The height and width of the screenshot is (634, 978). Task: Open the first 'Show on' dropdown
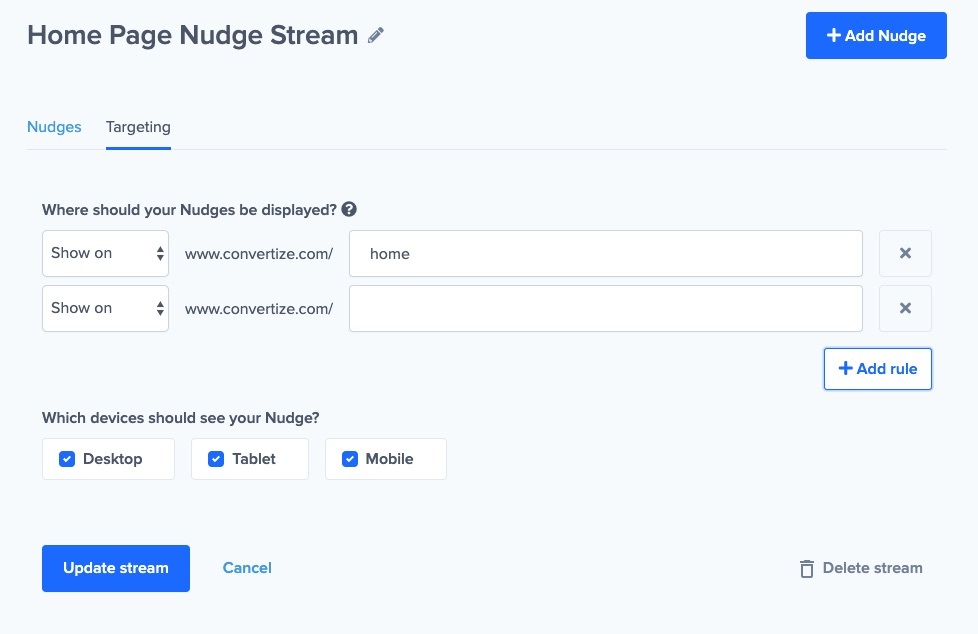coord(105,254)
